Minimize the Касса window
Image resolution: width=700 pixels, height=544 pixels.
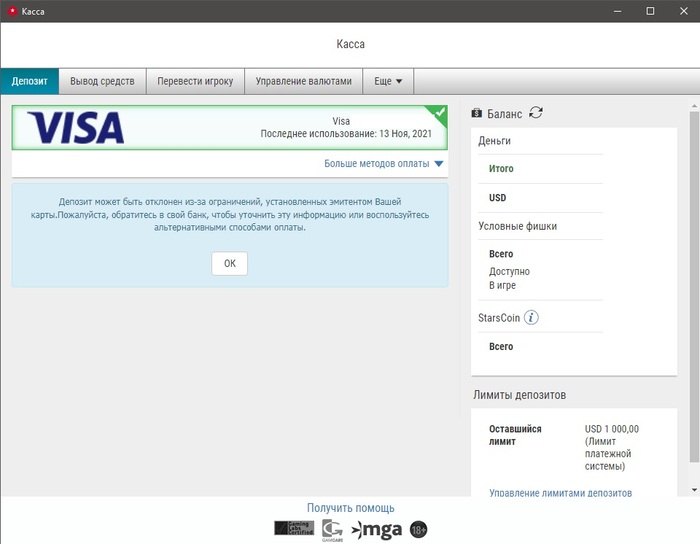[x=617, y=11]
